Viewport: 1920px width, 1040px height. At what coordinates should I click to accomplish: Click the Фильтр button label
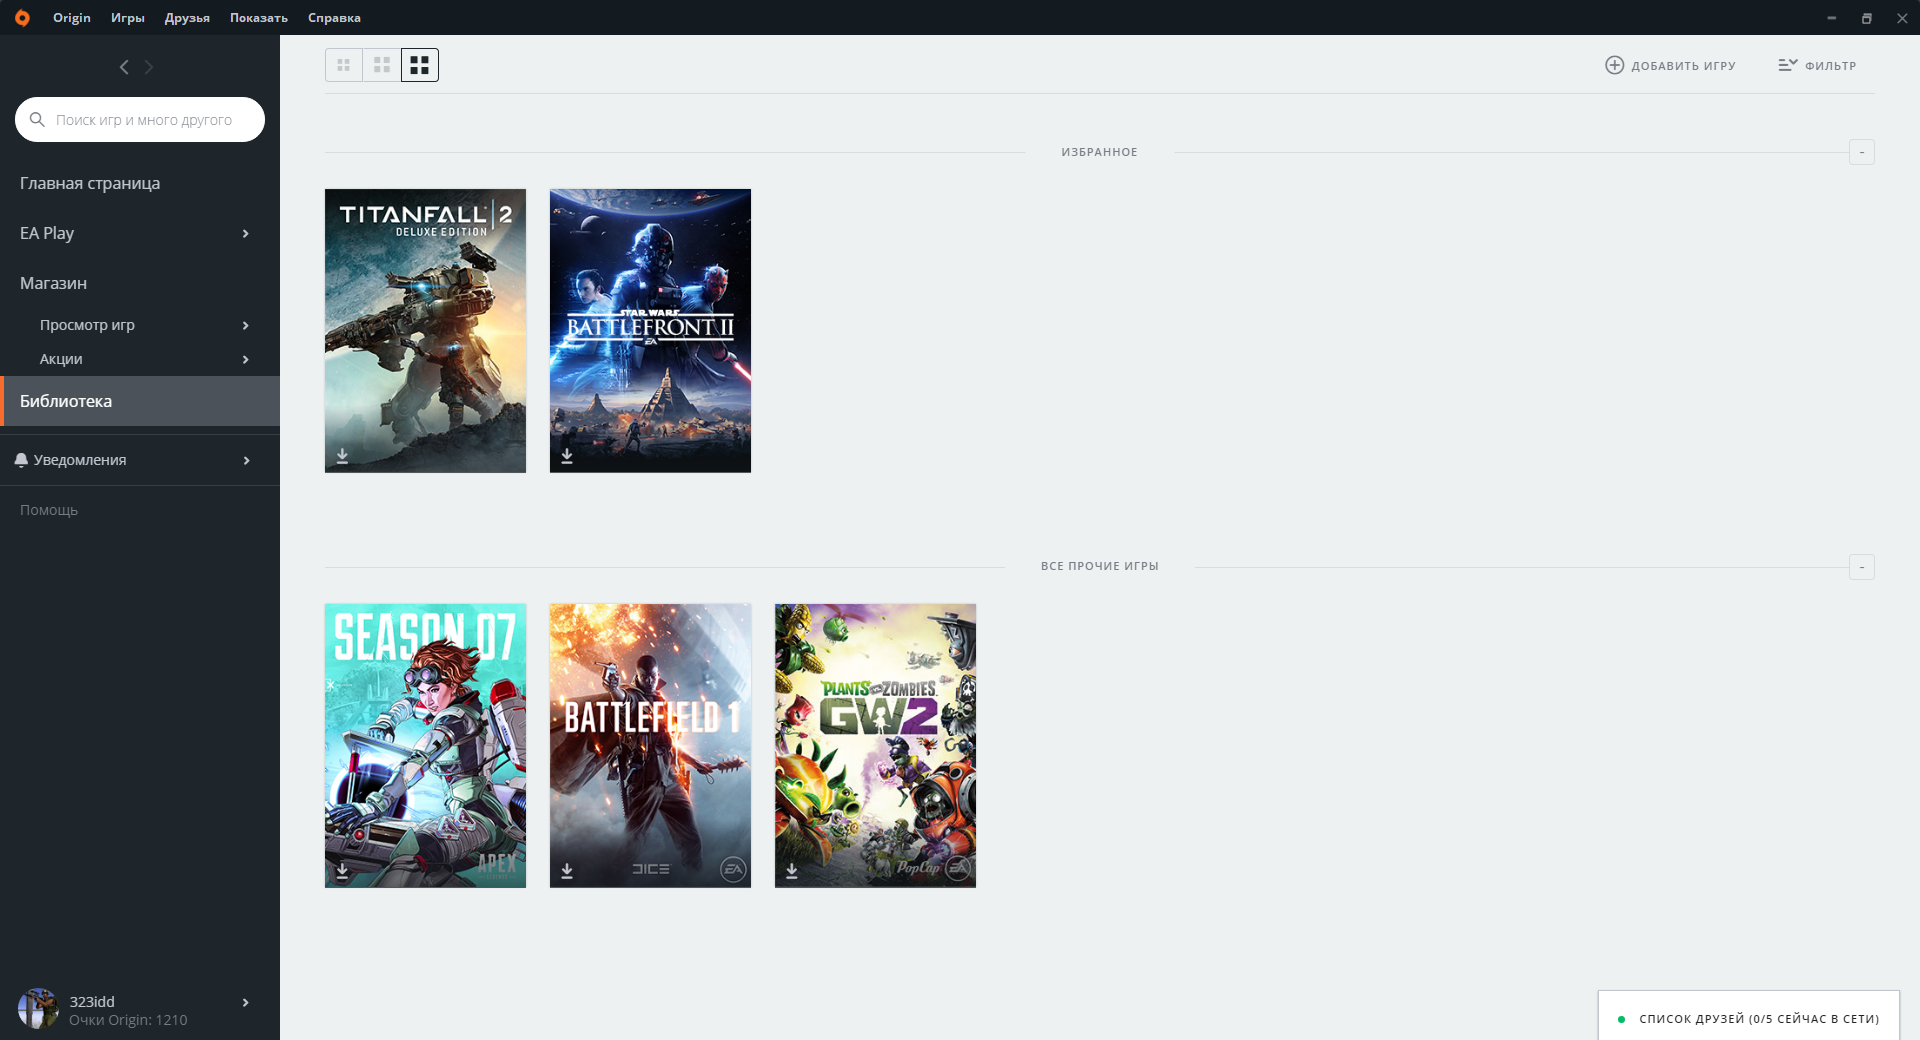(x=1830, y=66)
